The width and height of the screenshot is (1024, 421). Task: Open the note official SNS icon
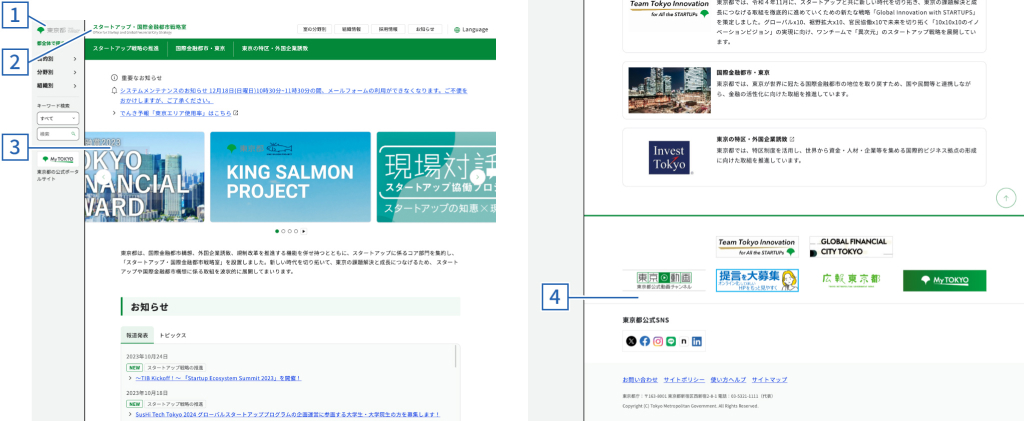pos(684,341)
